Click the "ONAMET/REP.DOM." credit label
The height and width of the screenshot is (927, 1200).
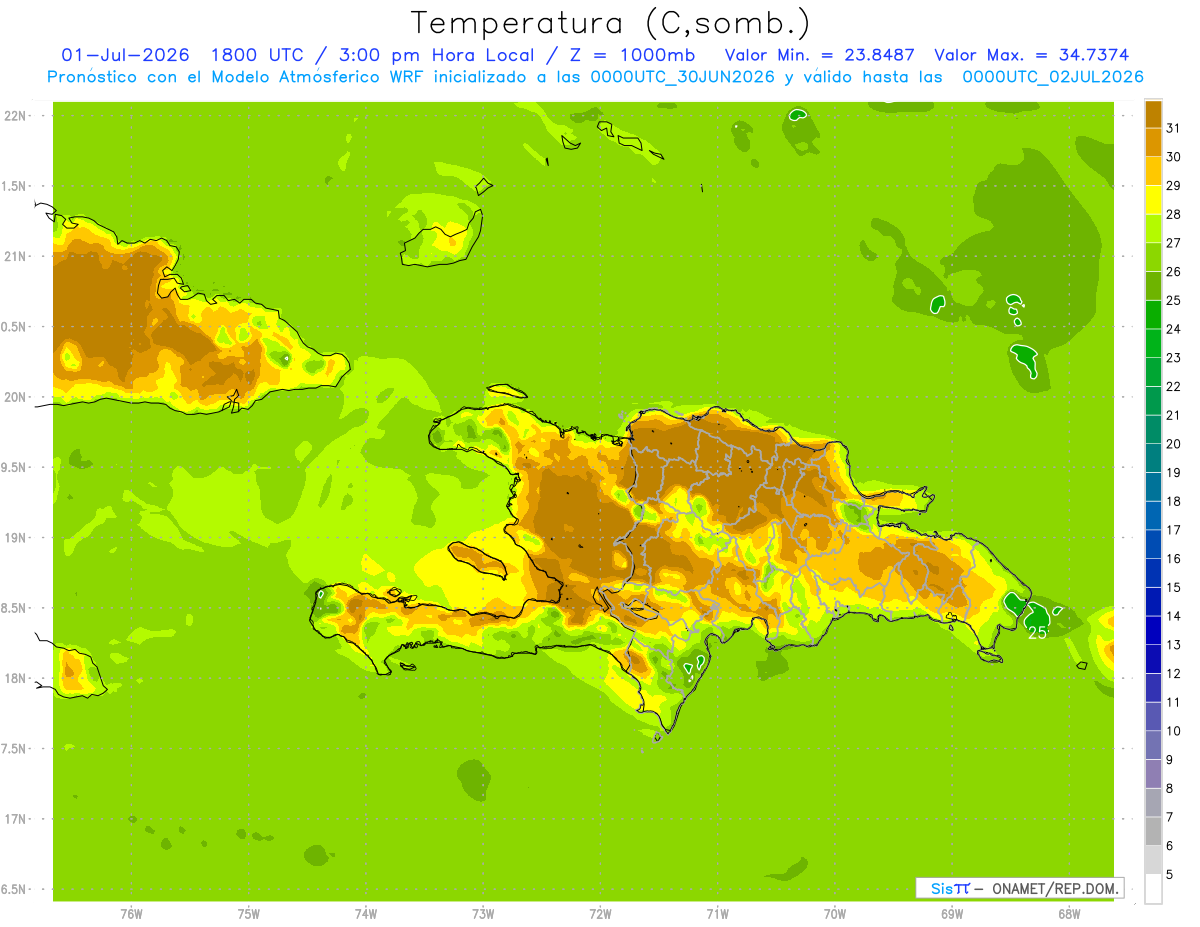(x=1055, y=888)
